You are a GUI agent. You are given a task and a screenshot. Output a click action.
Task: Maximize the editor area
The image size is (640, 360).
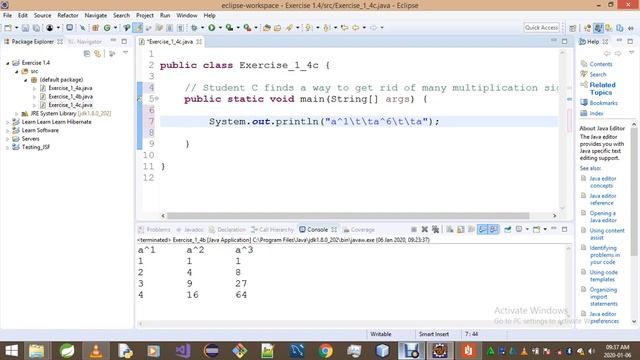564,41
